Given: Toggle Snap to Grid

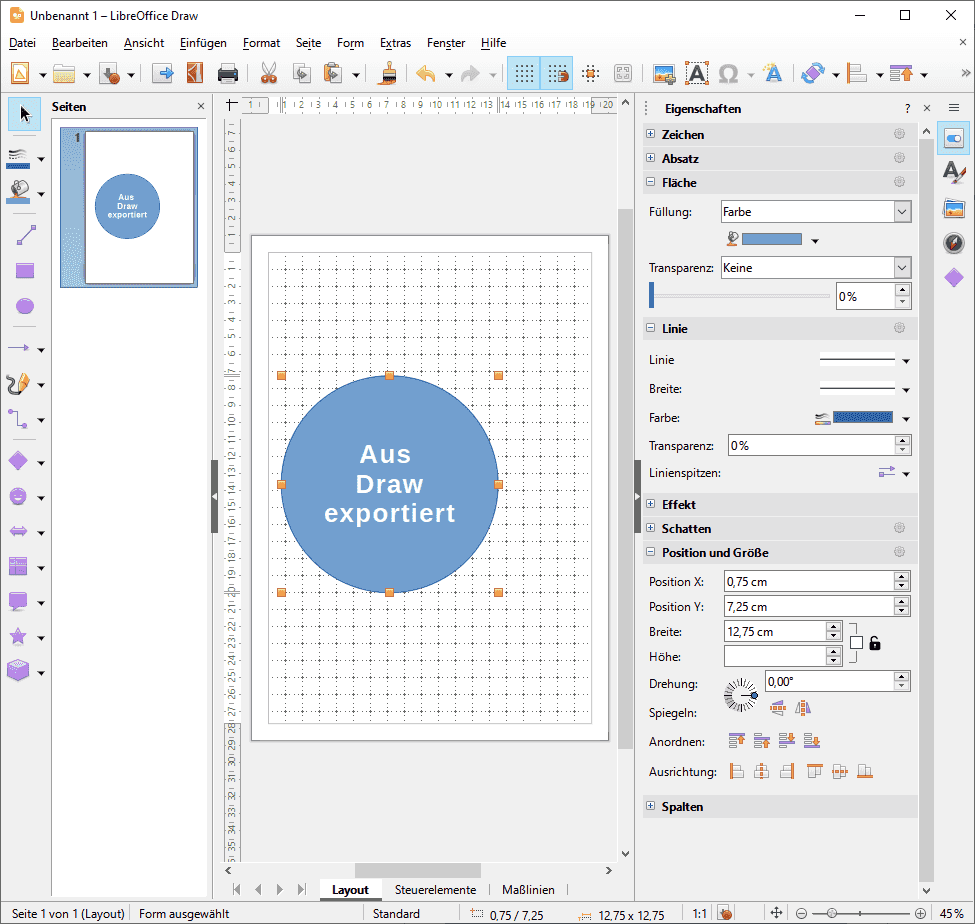Looking at the screenshot, I should pos(557,74).
